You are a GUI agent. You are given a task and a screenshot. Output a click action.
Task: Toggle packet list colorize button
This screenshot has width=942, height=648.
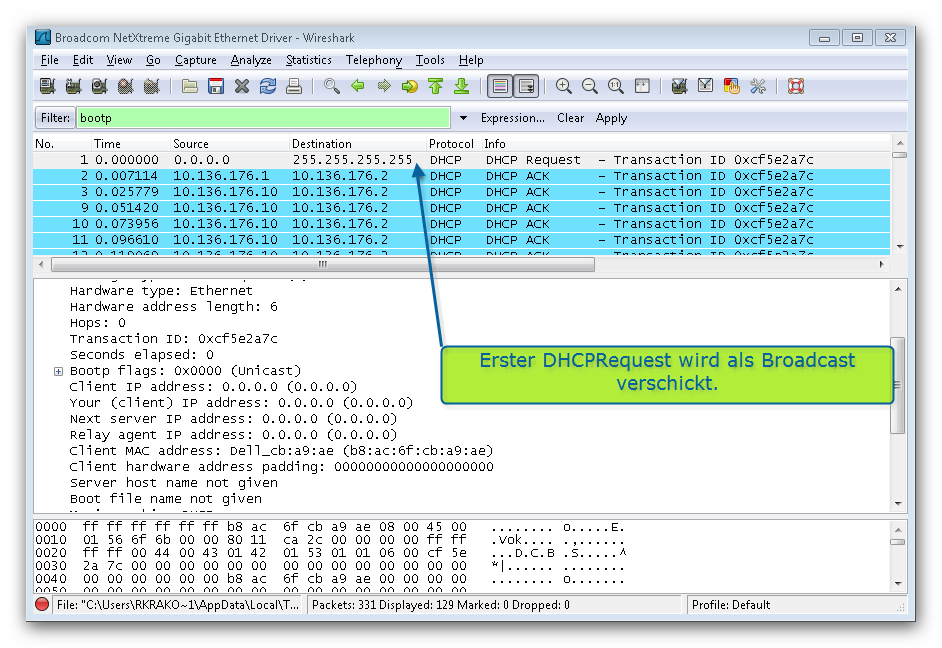(x=500, y=86)
